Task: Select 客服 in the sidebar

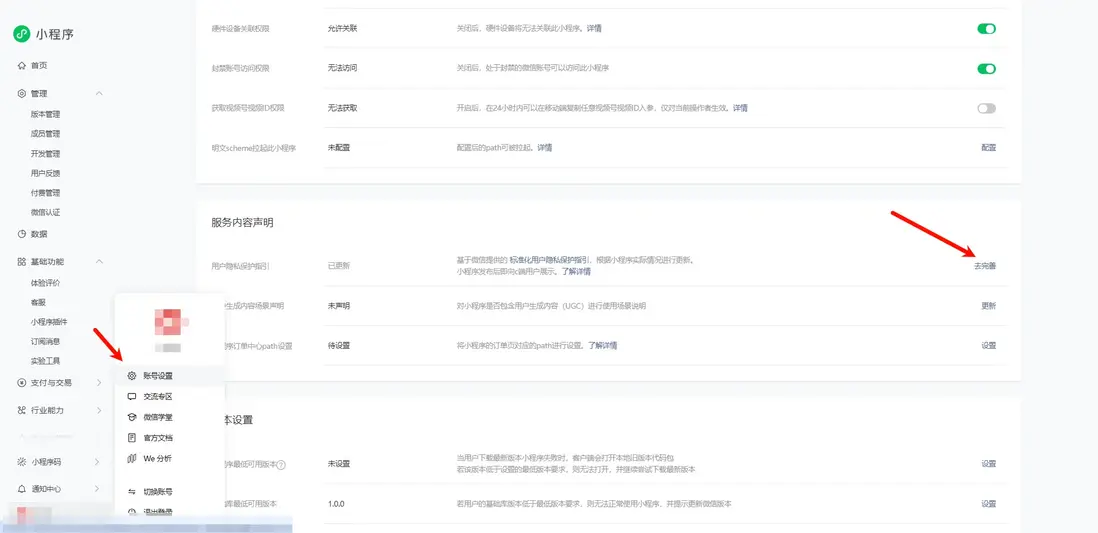Action: pos(38,303)
